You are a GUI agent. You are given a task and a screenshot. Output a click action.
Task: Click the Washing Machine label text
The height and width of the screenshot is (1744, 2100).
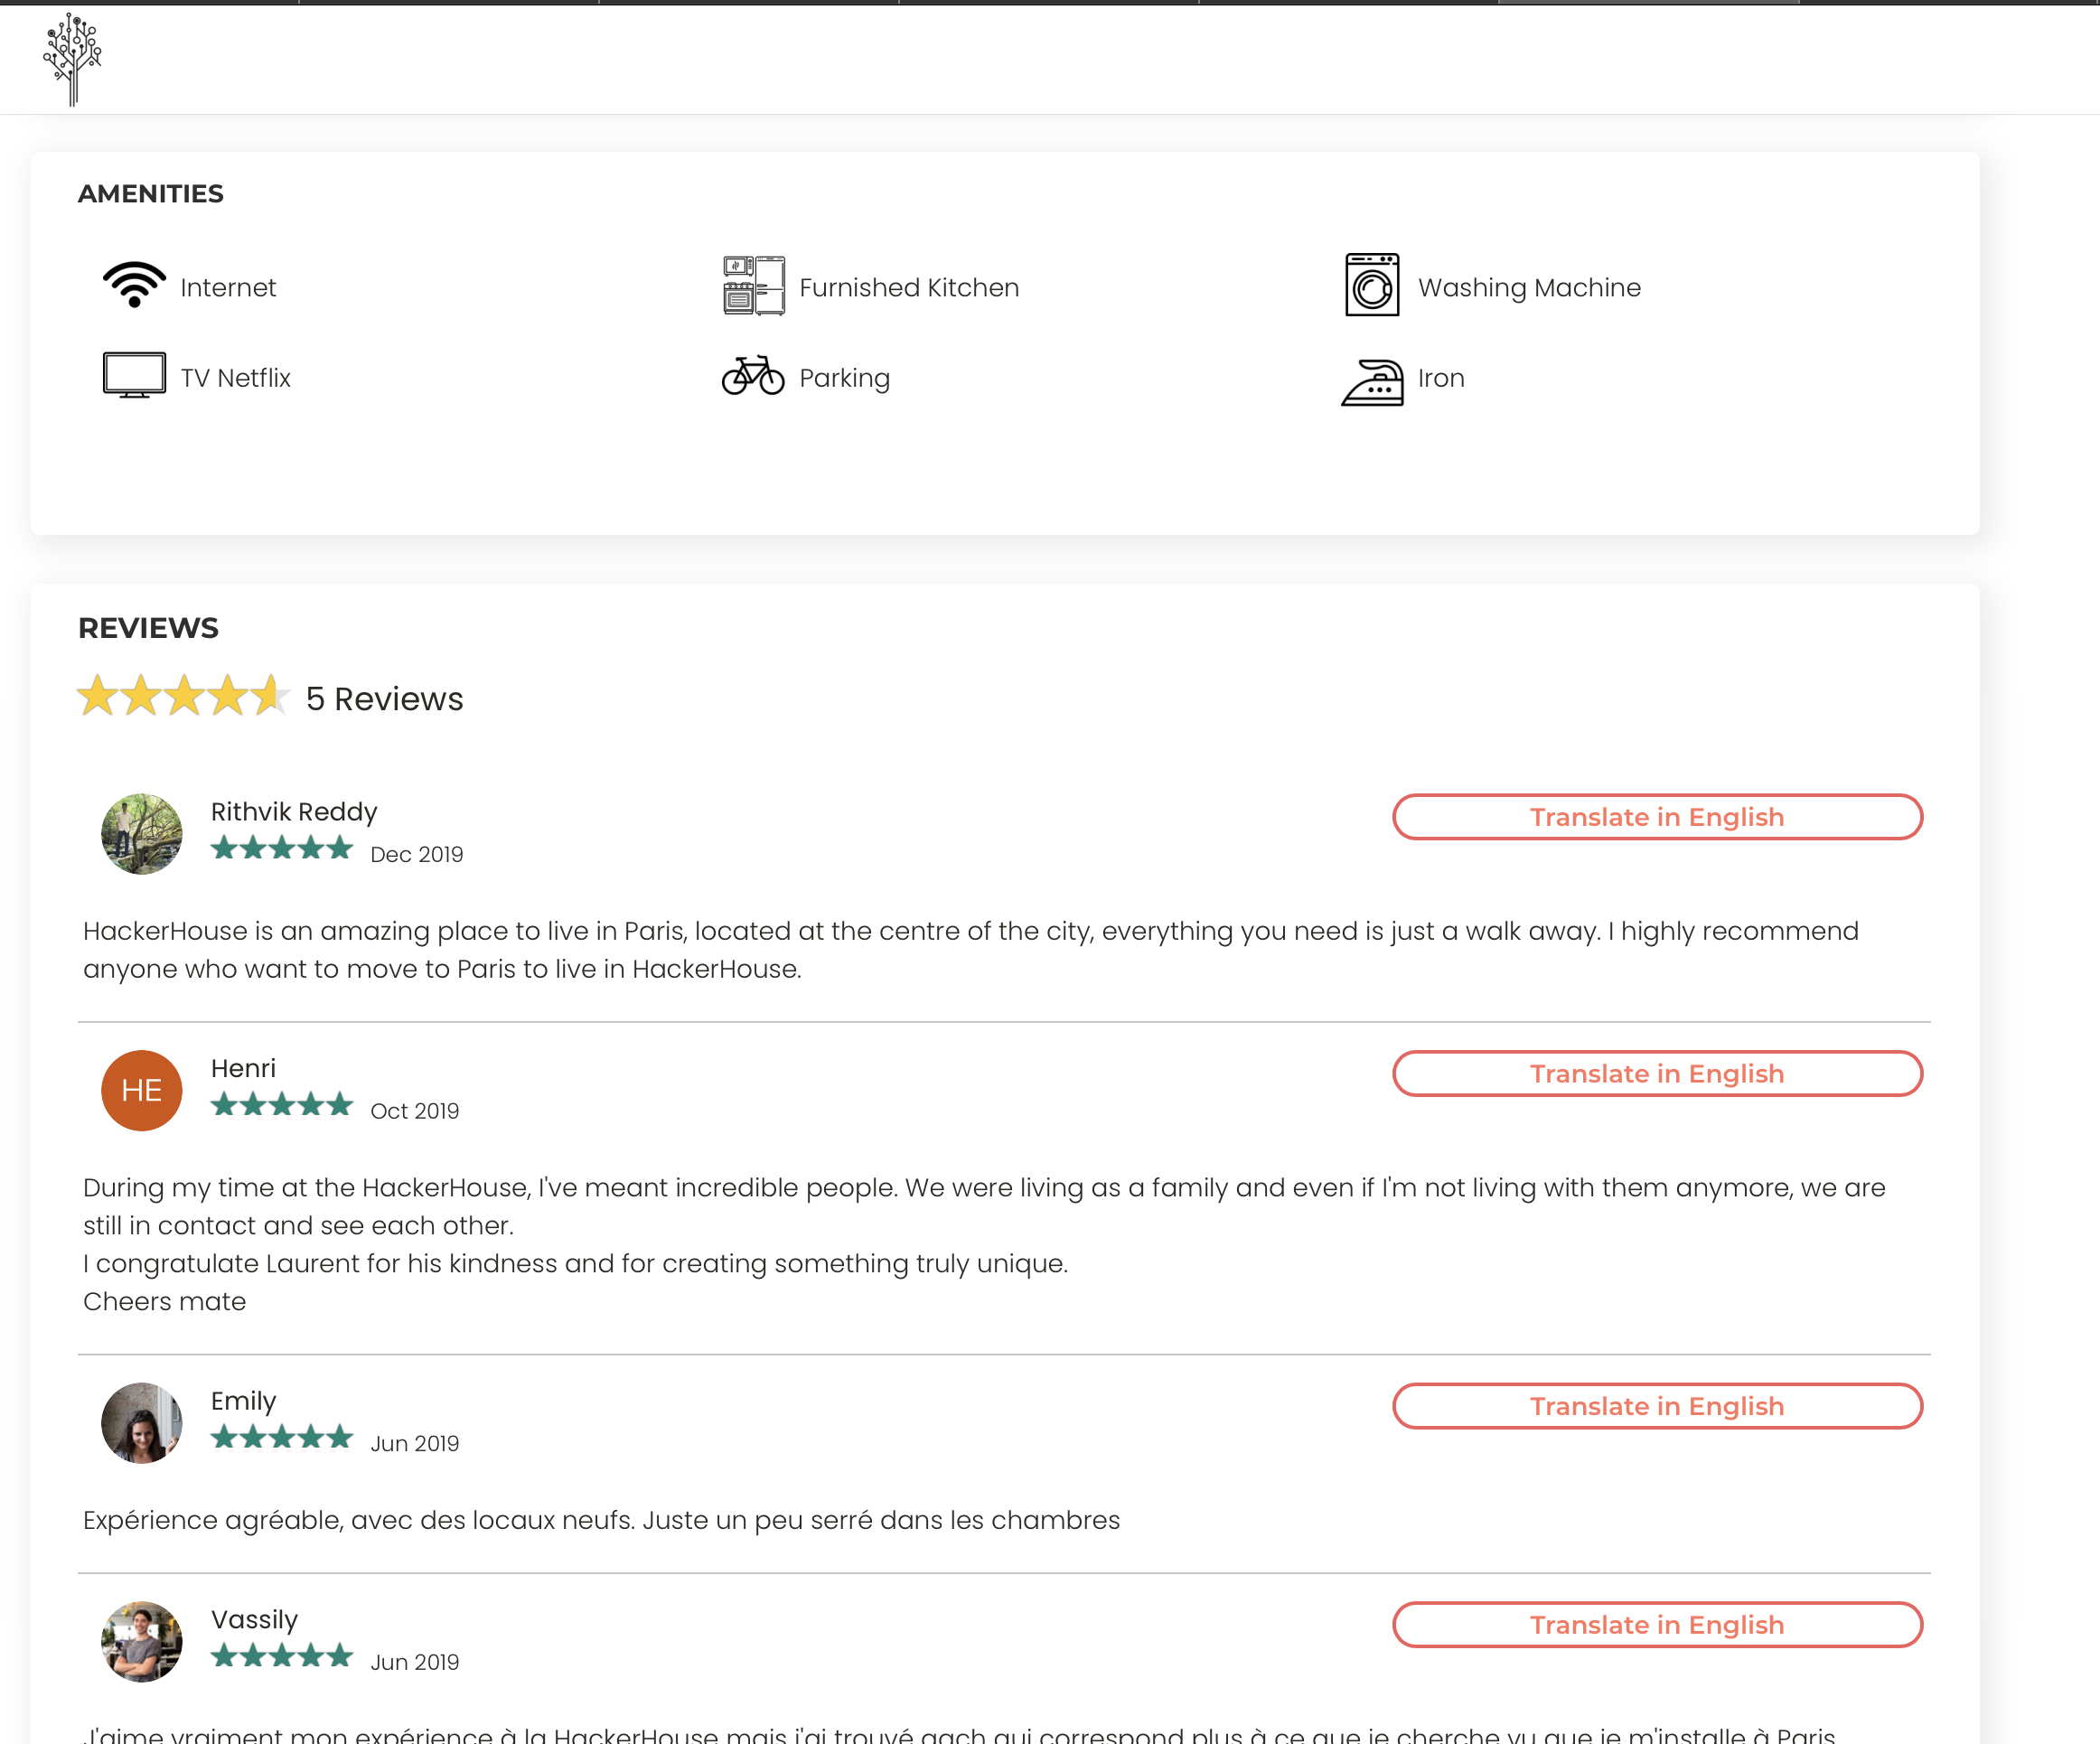click(x=1528, y=288)
